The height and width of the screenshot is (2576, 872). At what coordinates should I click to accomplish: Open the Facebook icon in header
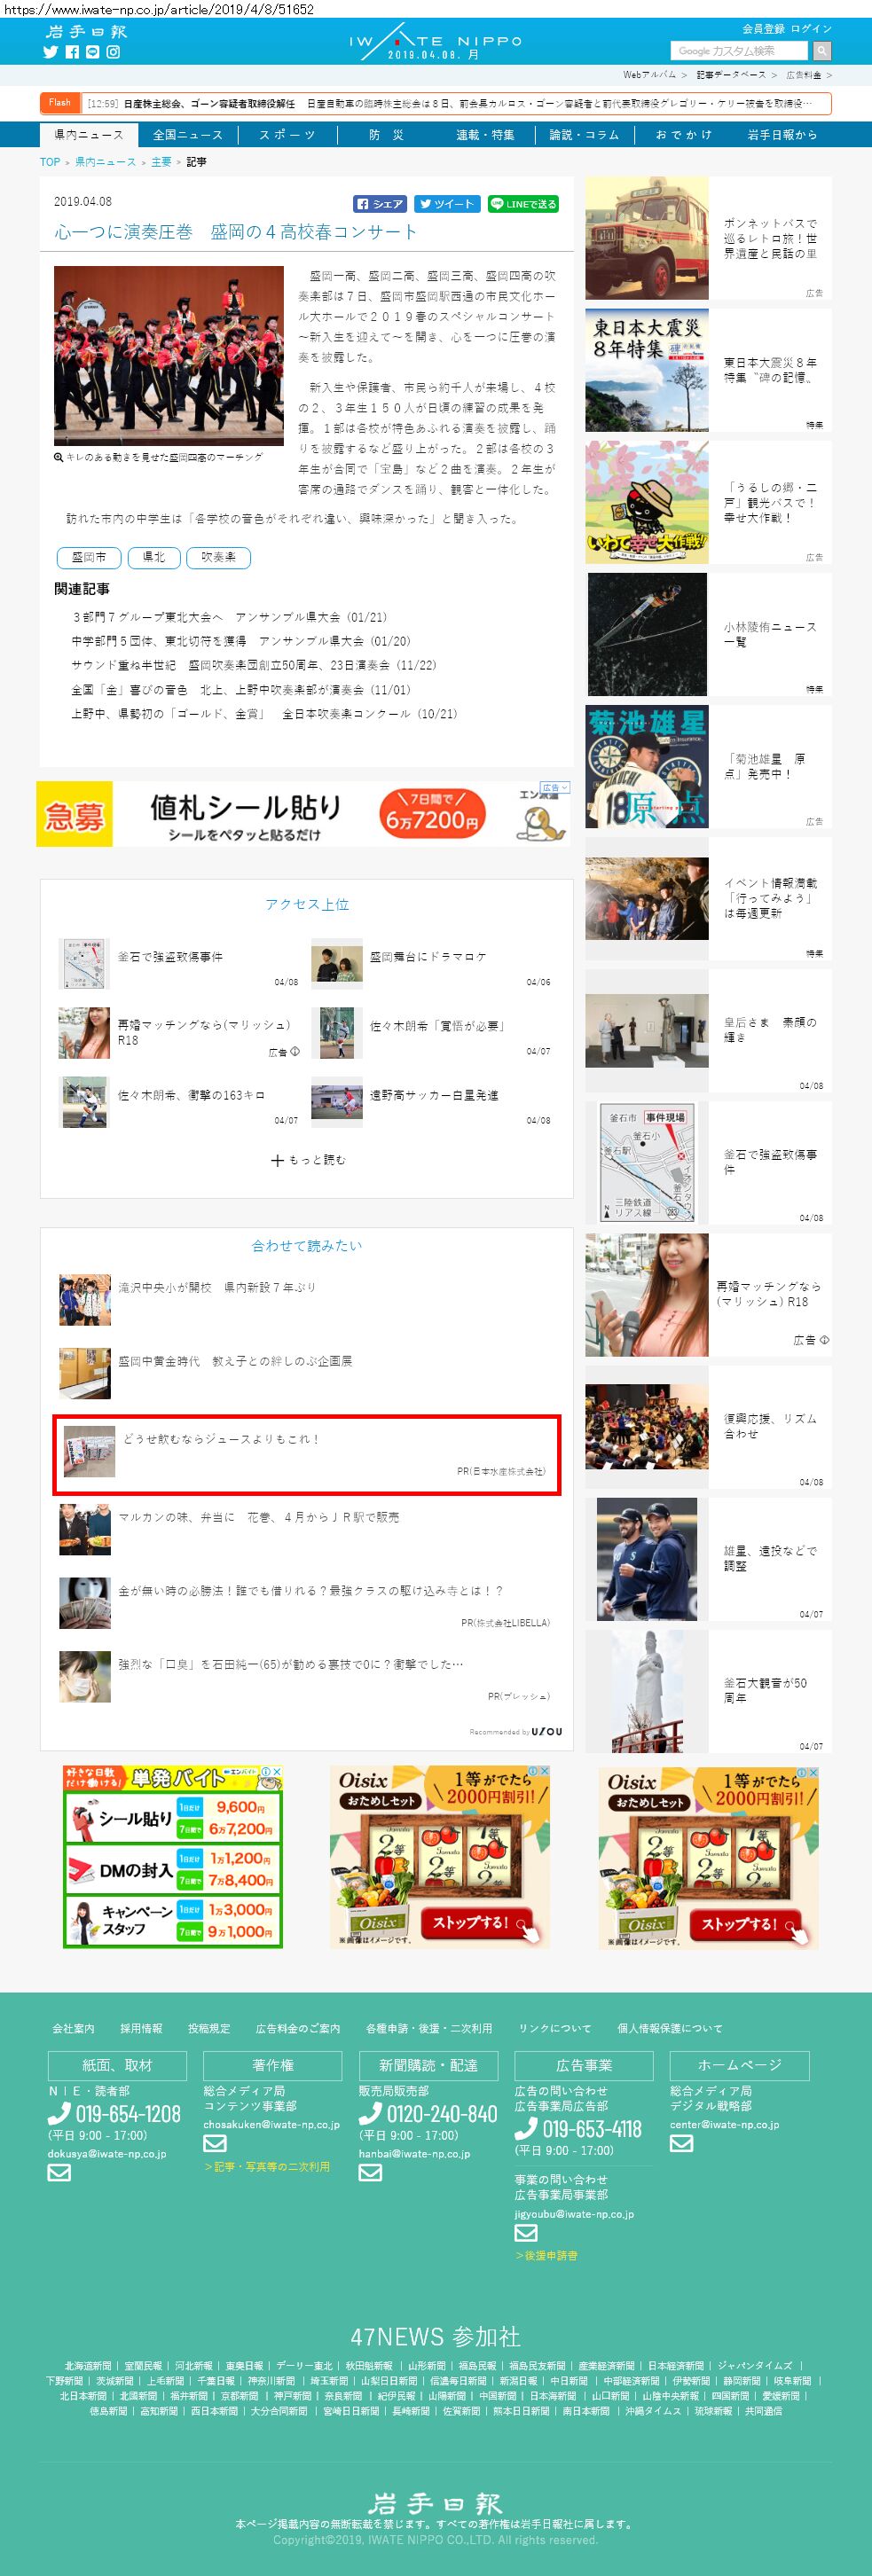[x=72, y=52]
